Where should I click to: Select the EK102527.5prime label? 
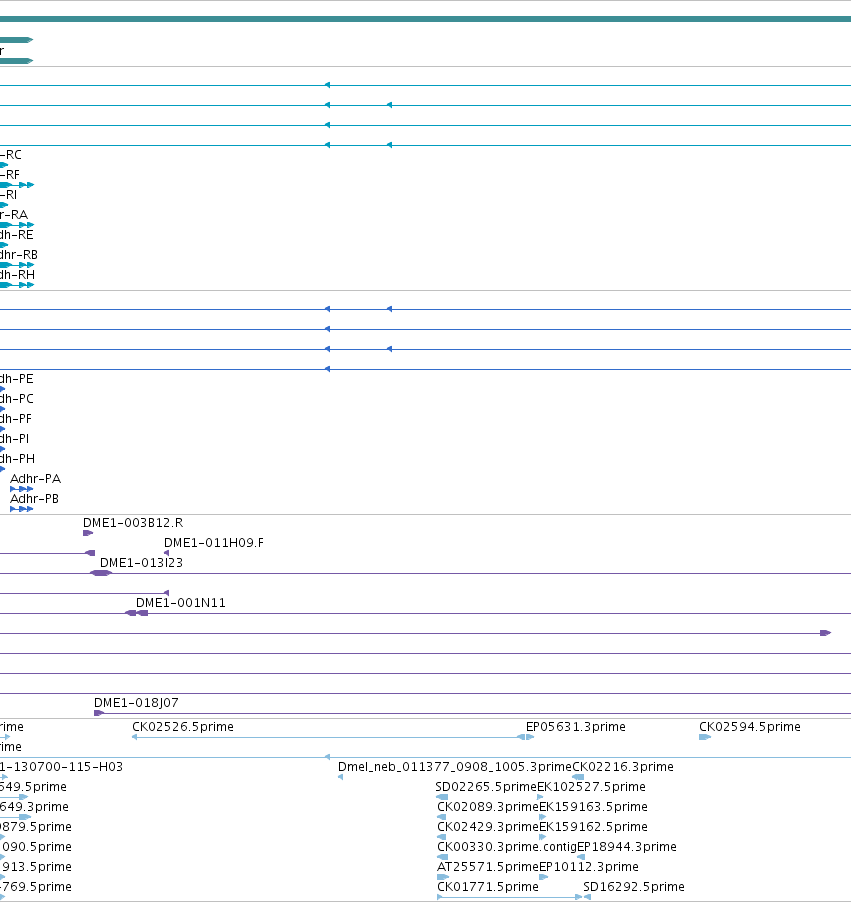click(591, 786)
